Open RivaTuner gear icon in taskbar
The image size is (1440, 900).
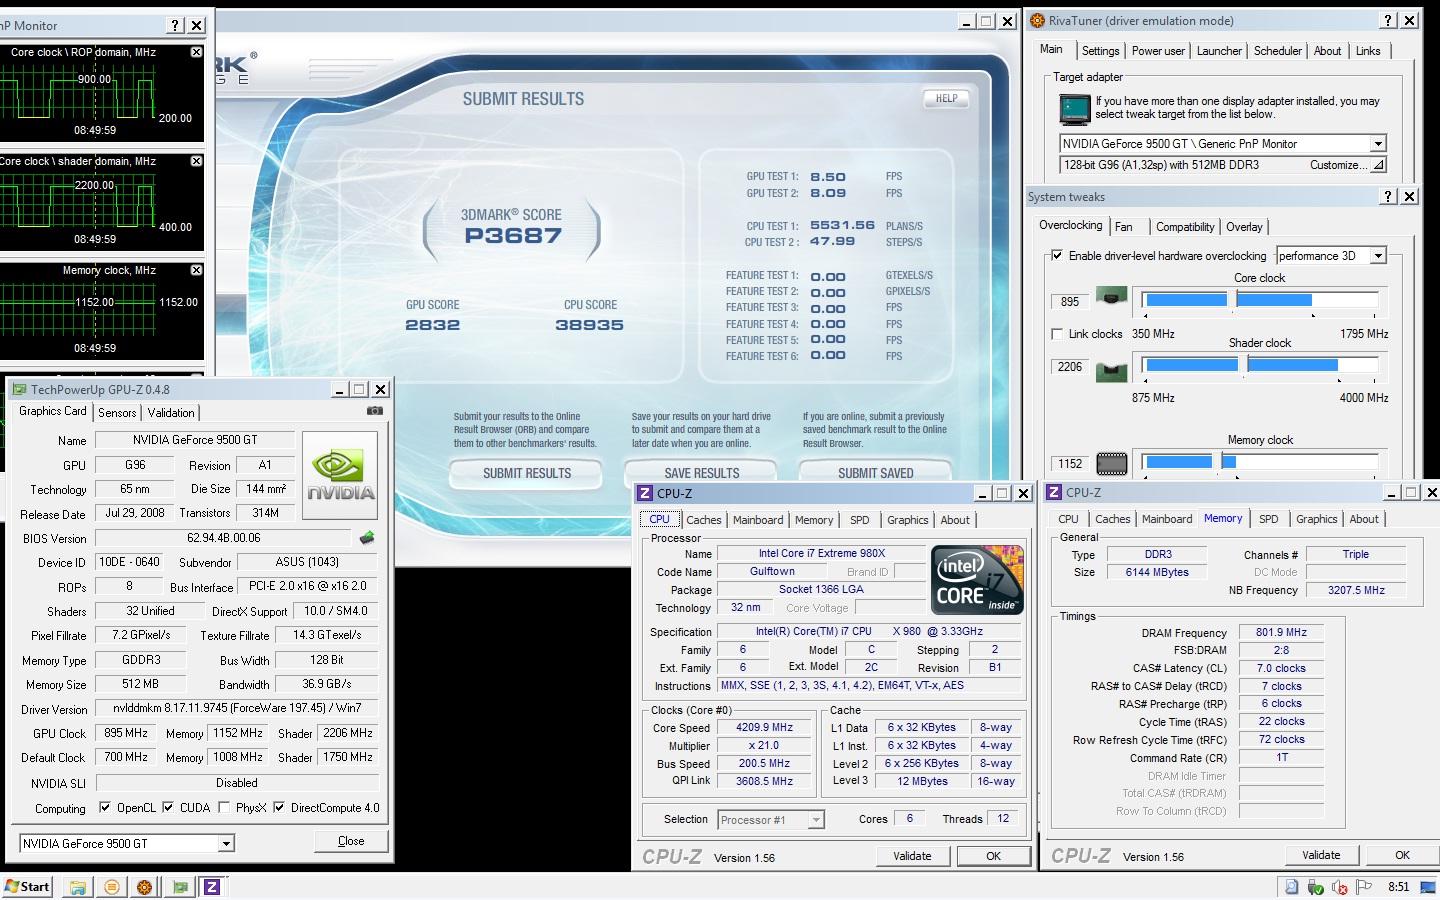coord(144,887)
